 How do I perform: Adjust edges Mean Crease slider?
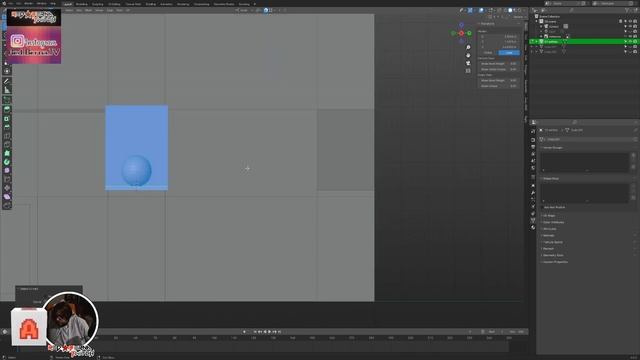(x=498, y=86)
